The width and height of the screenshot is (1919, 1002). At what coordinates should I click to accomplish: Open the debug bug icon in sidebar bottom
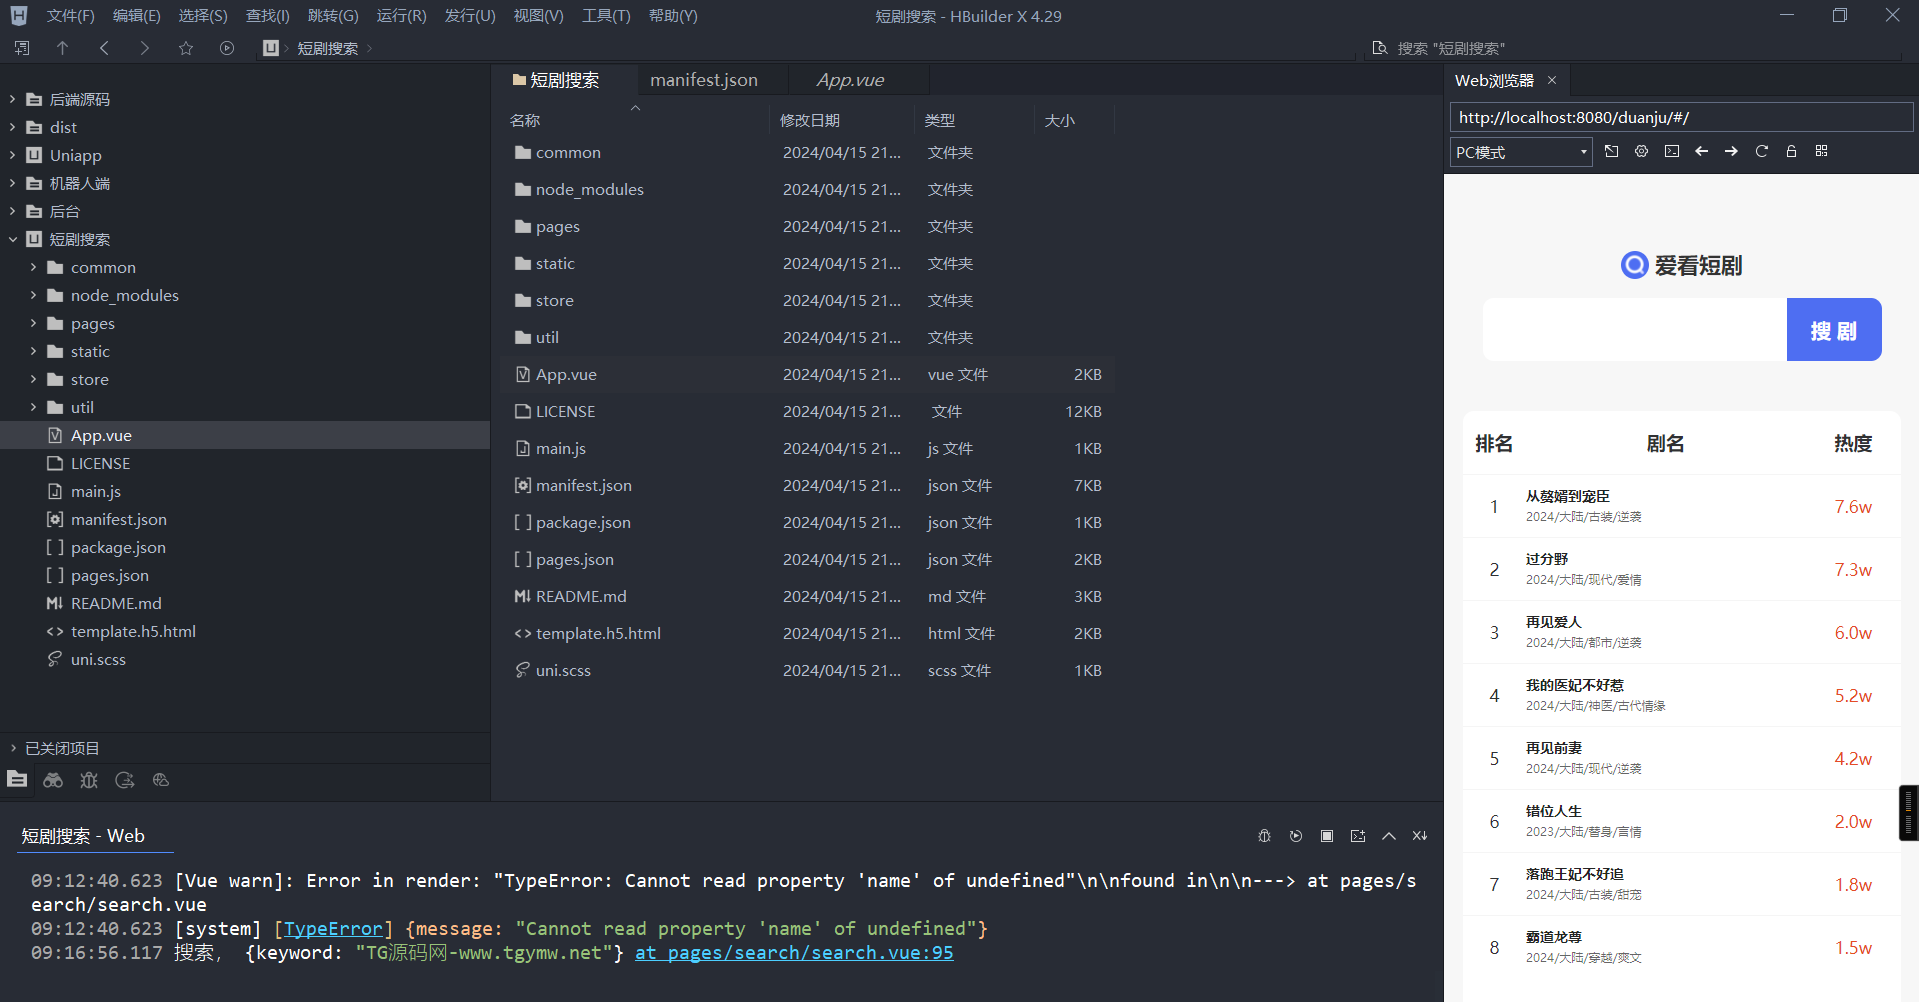coord(89,780)
